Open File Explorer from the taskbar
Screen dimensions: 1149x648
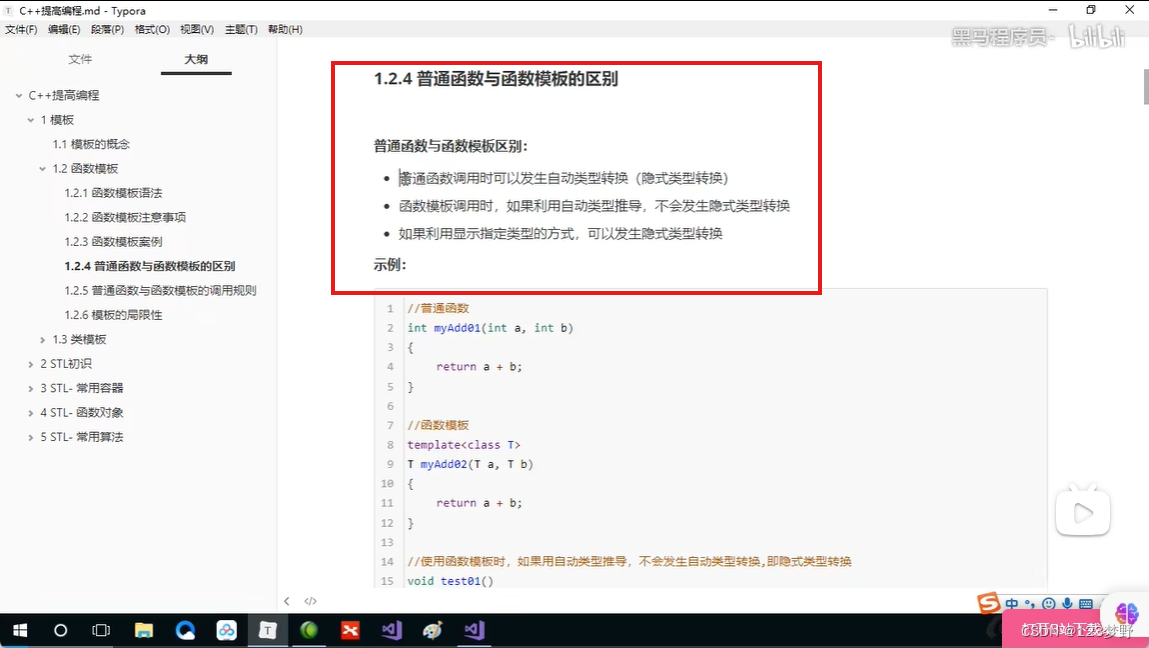click(144, 630)
